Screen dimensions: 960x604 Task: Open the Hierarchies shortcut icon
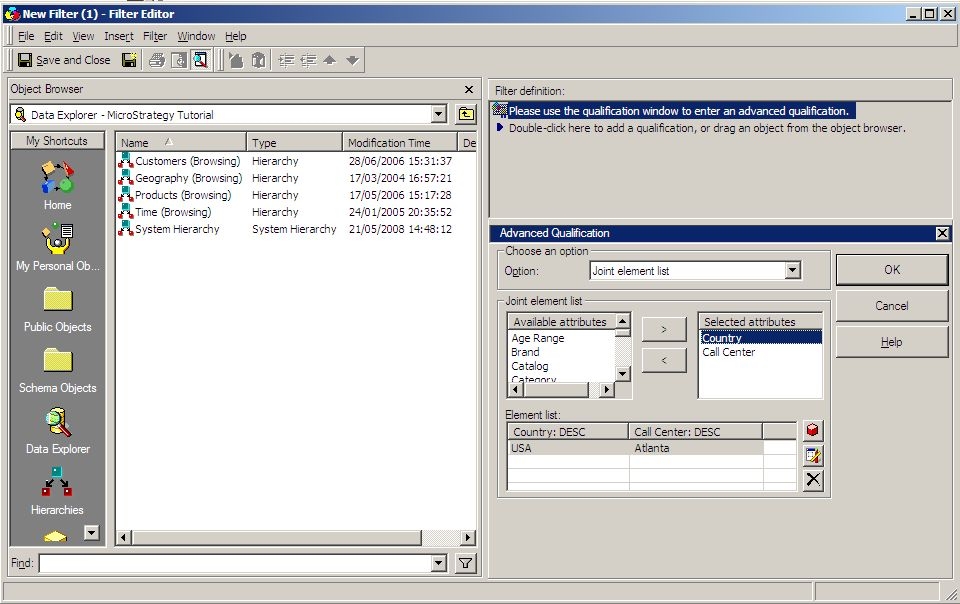coord(57,484)
